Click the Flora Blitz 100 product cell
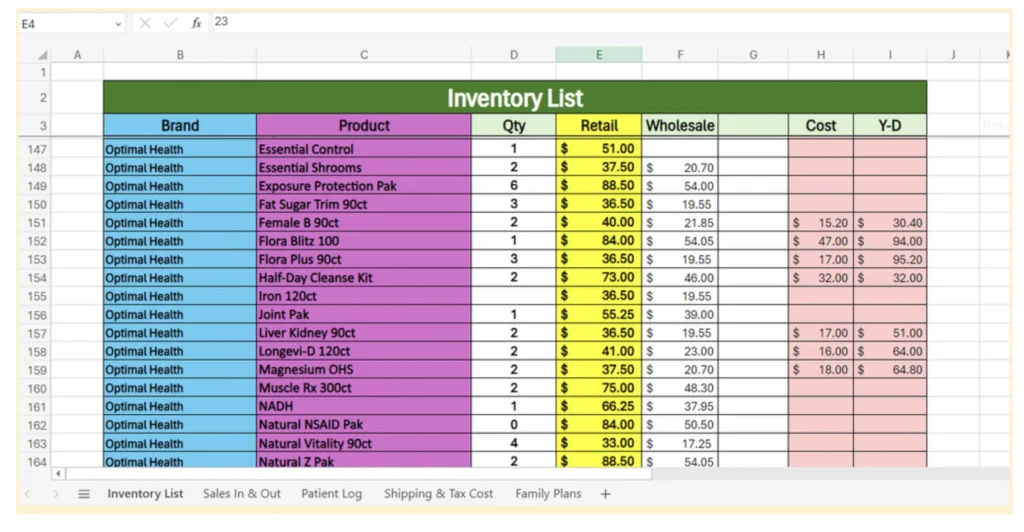 [363, 241]
